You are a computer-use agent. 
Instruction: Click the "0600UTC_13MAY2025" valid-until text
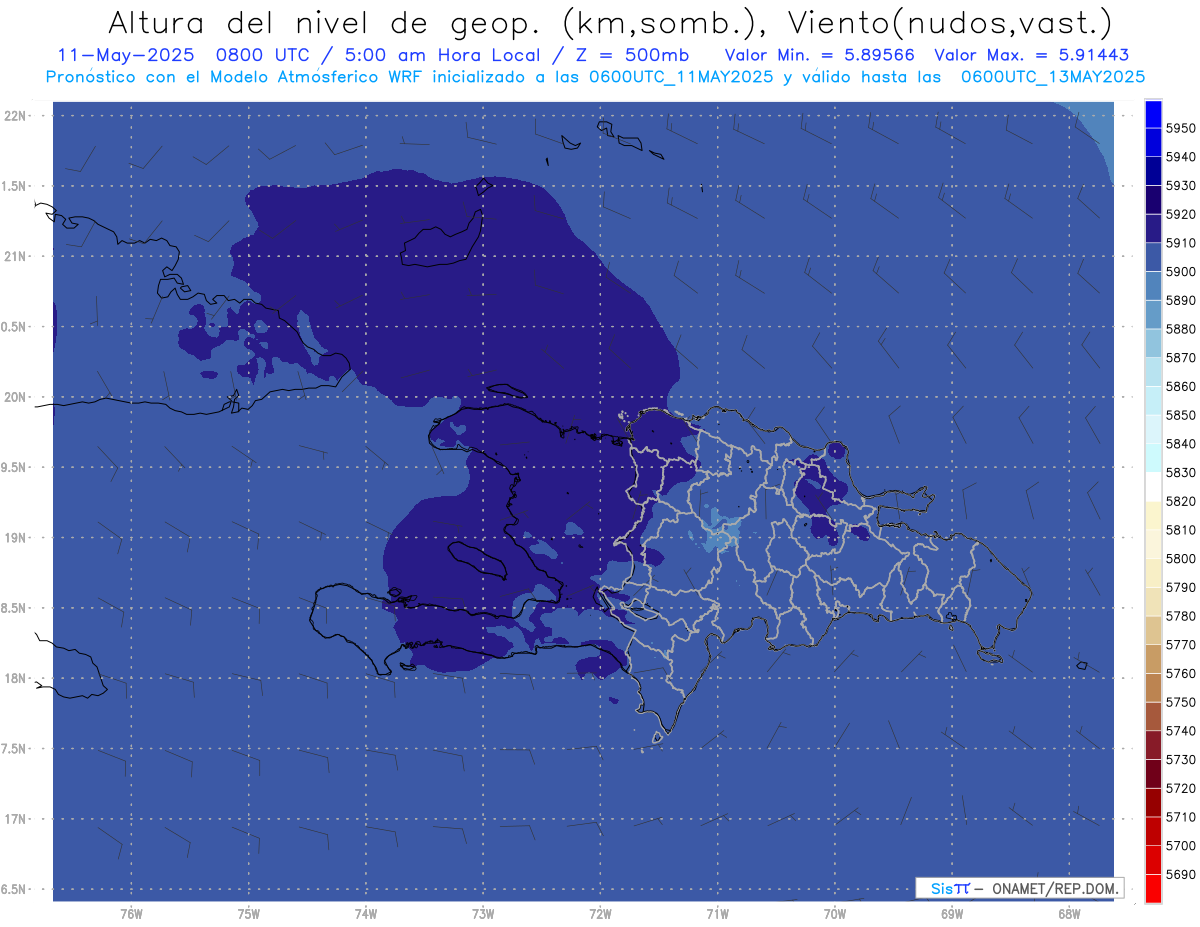[1053, 76]
